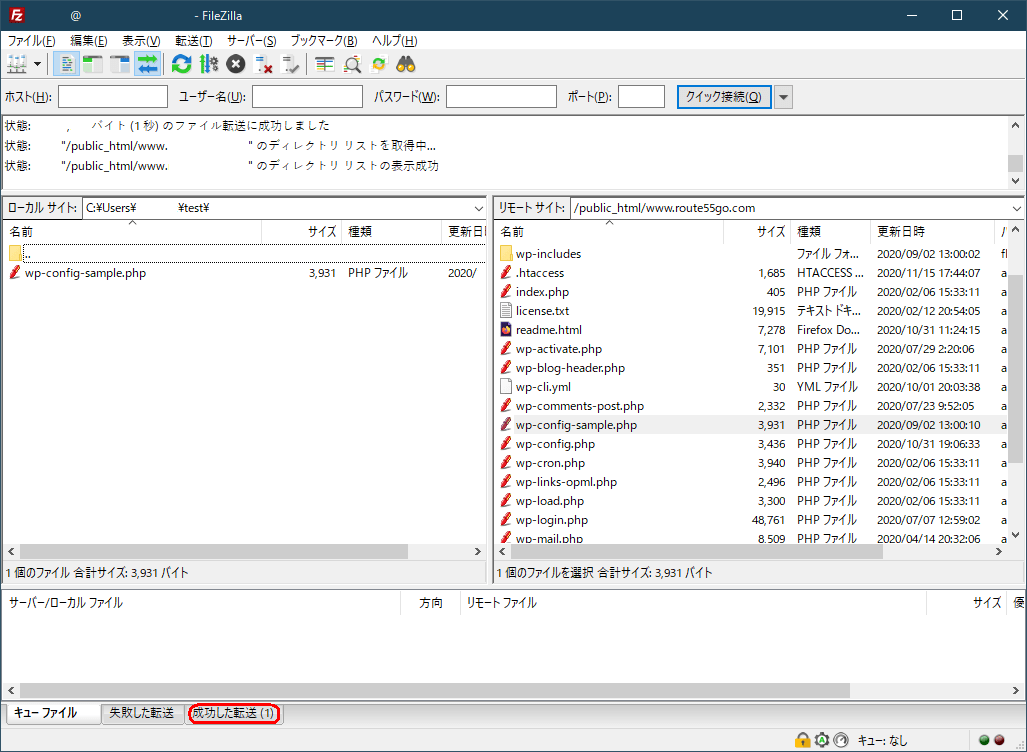The image size is (1027, 752).
Task: Open the ヘルプ(H) menu
Action: (394, 41)
